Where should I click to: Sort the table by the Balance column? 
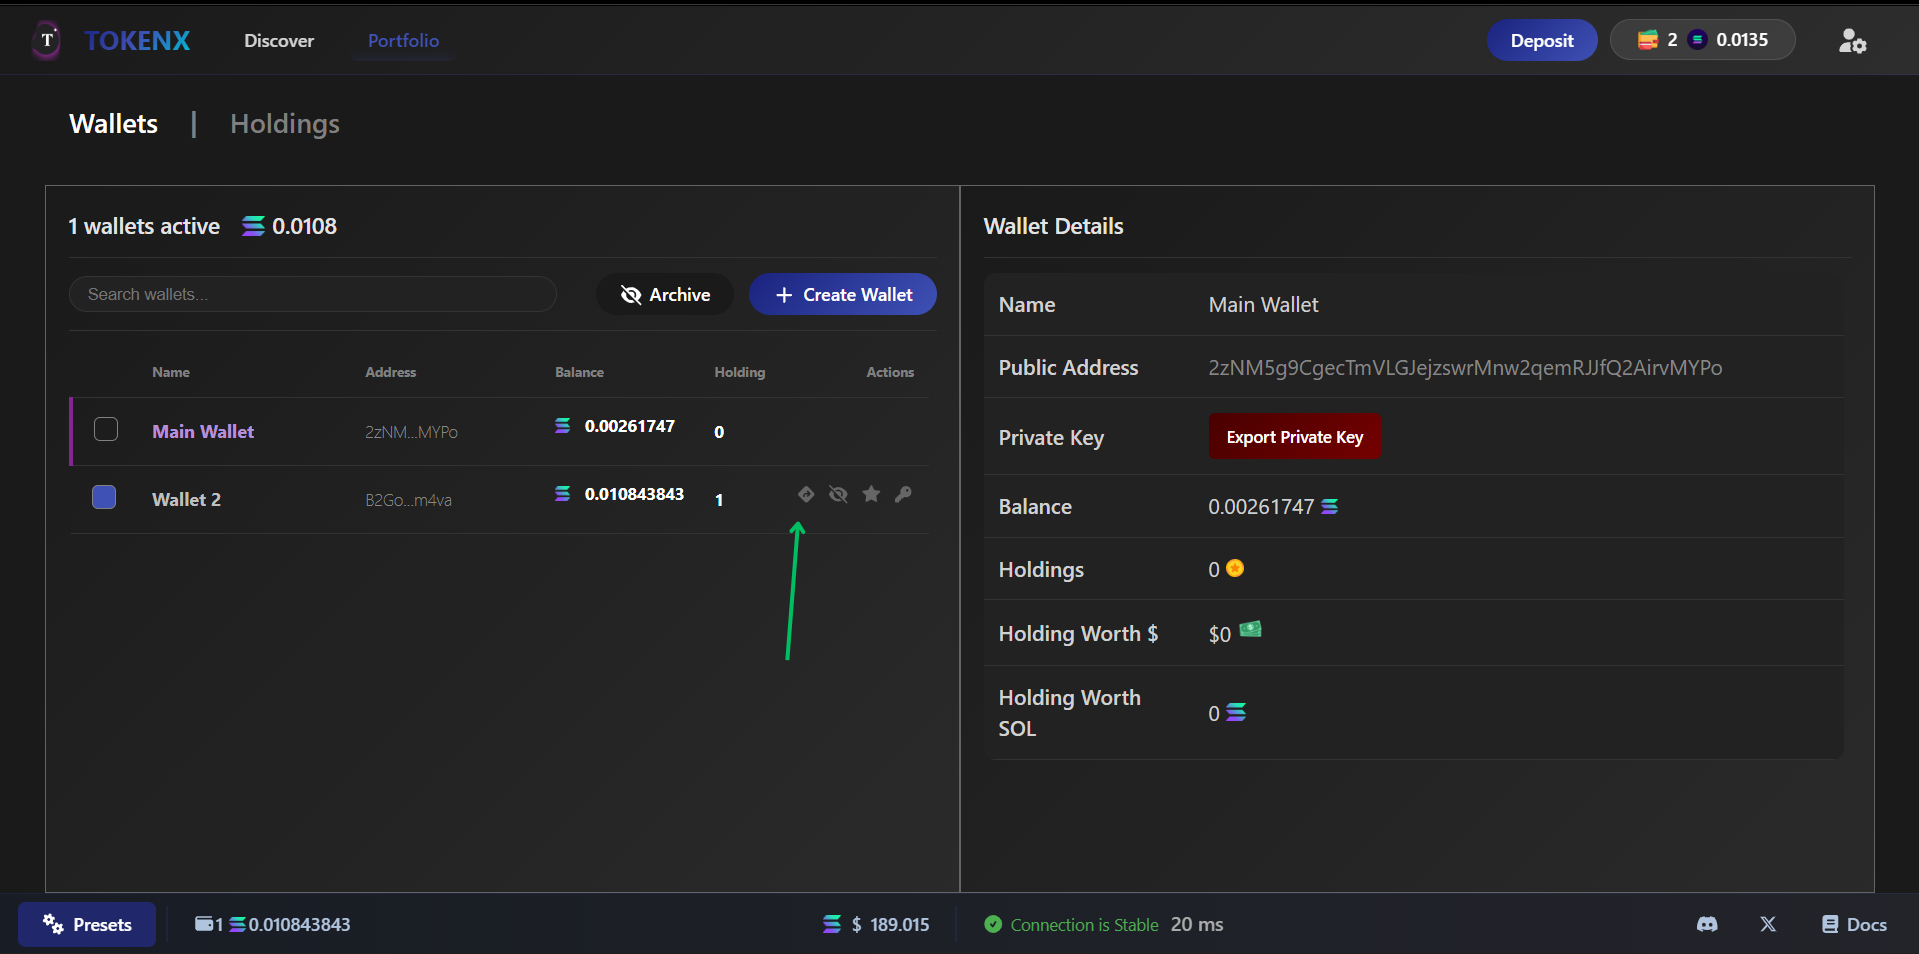(579, 371)
